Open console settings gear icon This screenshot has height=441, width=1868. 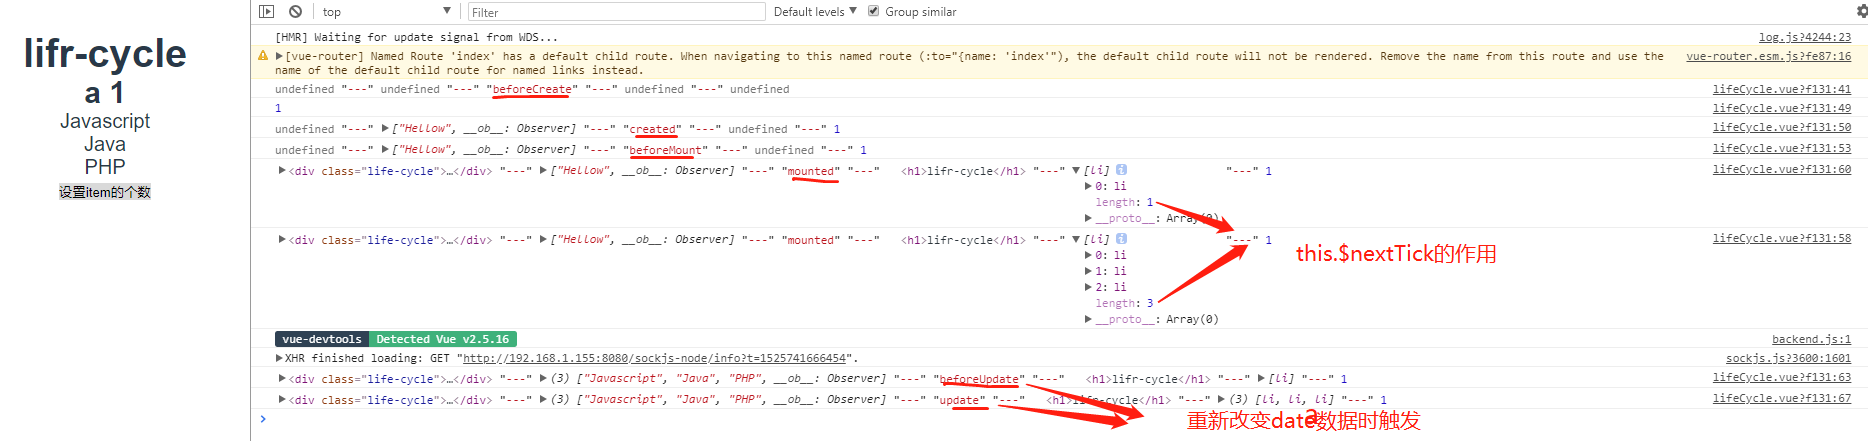click(x=1861, y=11)
